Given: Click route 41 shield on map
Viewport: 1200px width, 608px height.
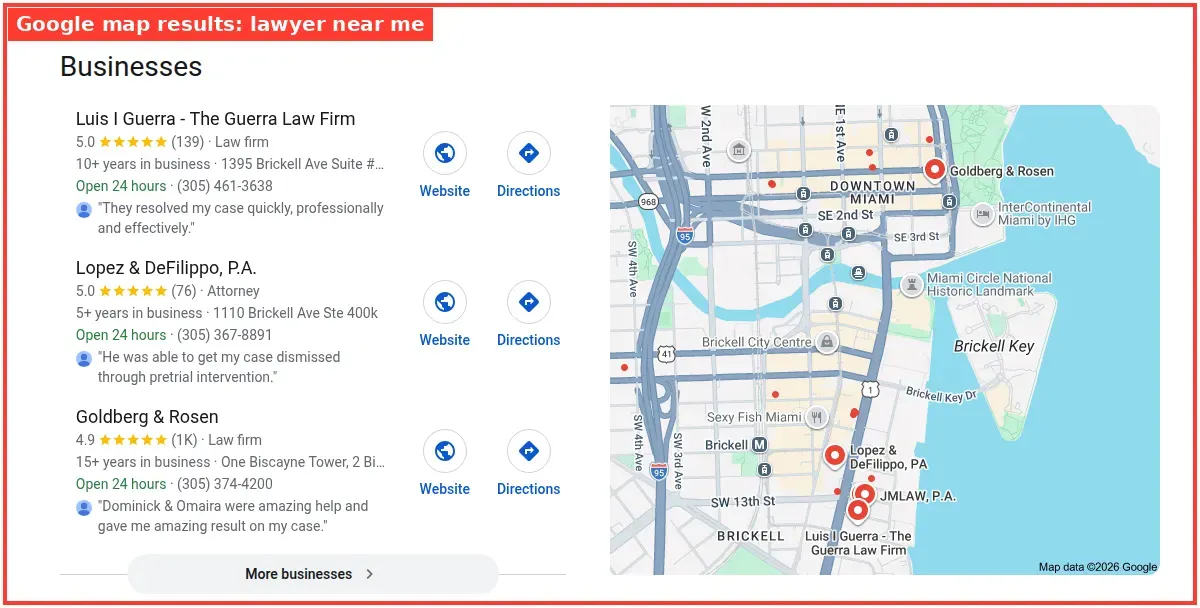Looking at the screenshot, I should (x=667, y=354).
